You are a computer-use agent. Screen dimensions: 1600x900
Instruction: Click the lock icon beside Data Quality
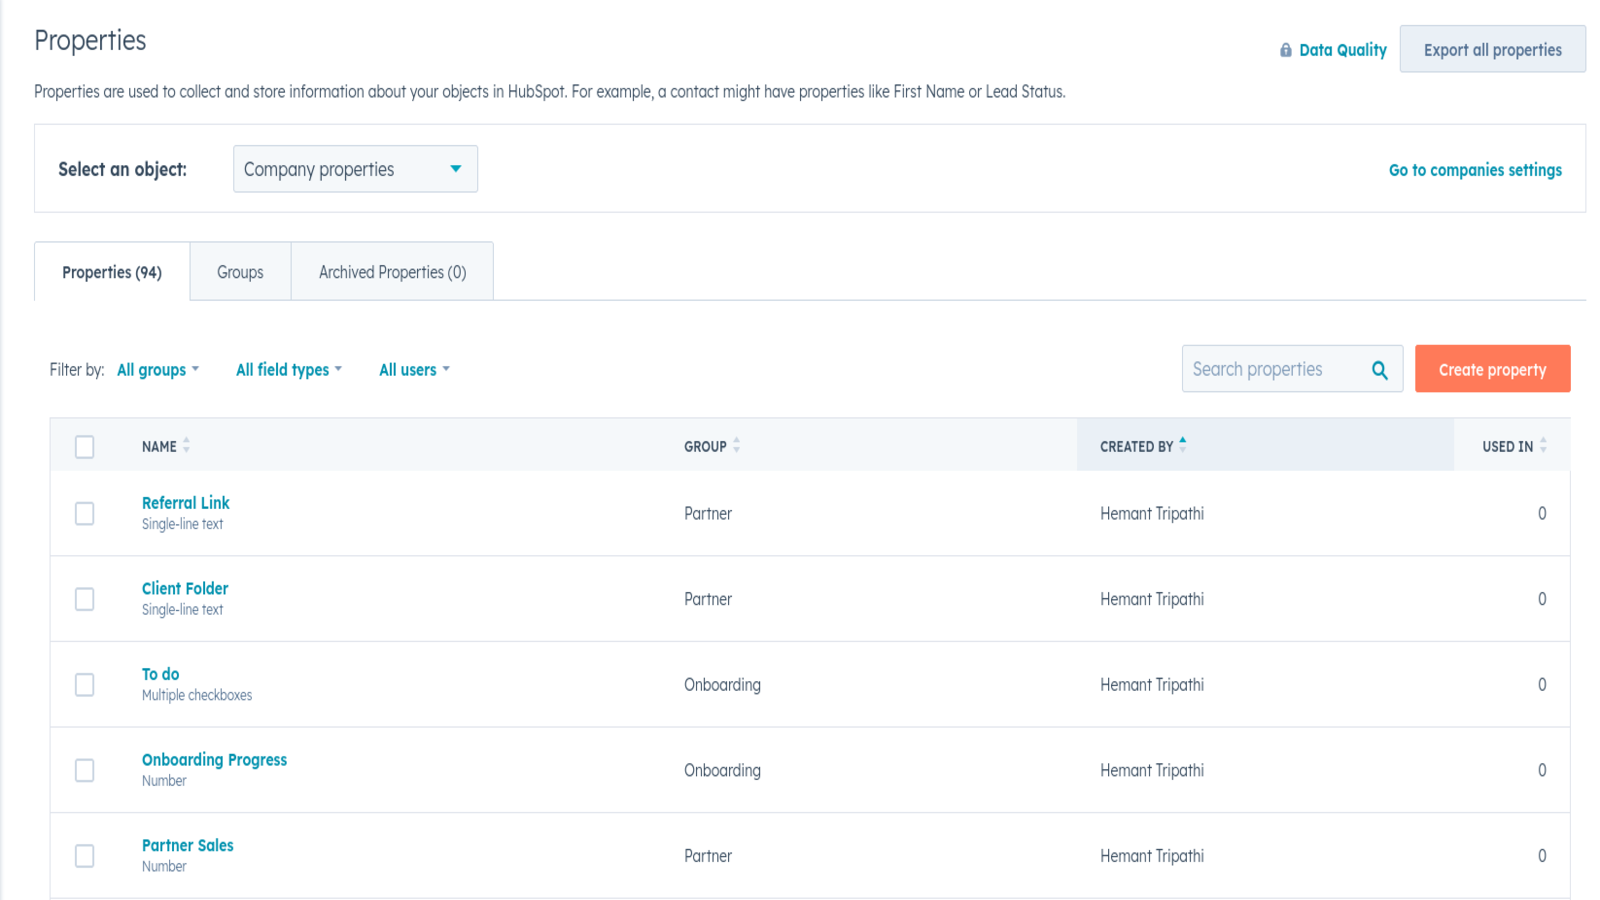[x=1285, y=49]
